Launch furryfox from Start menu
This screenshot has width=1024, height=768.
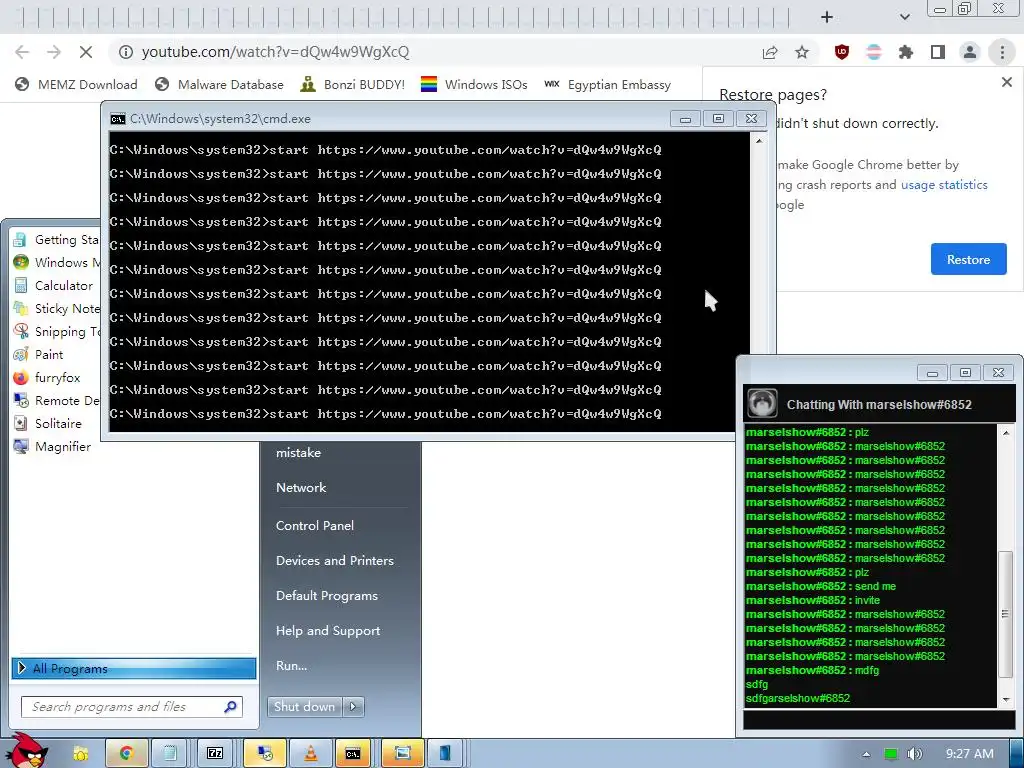(x=47, y=377)
